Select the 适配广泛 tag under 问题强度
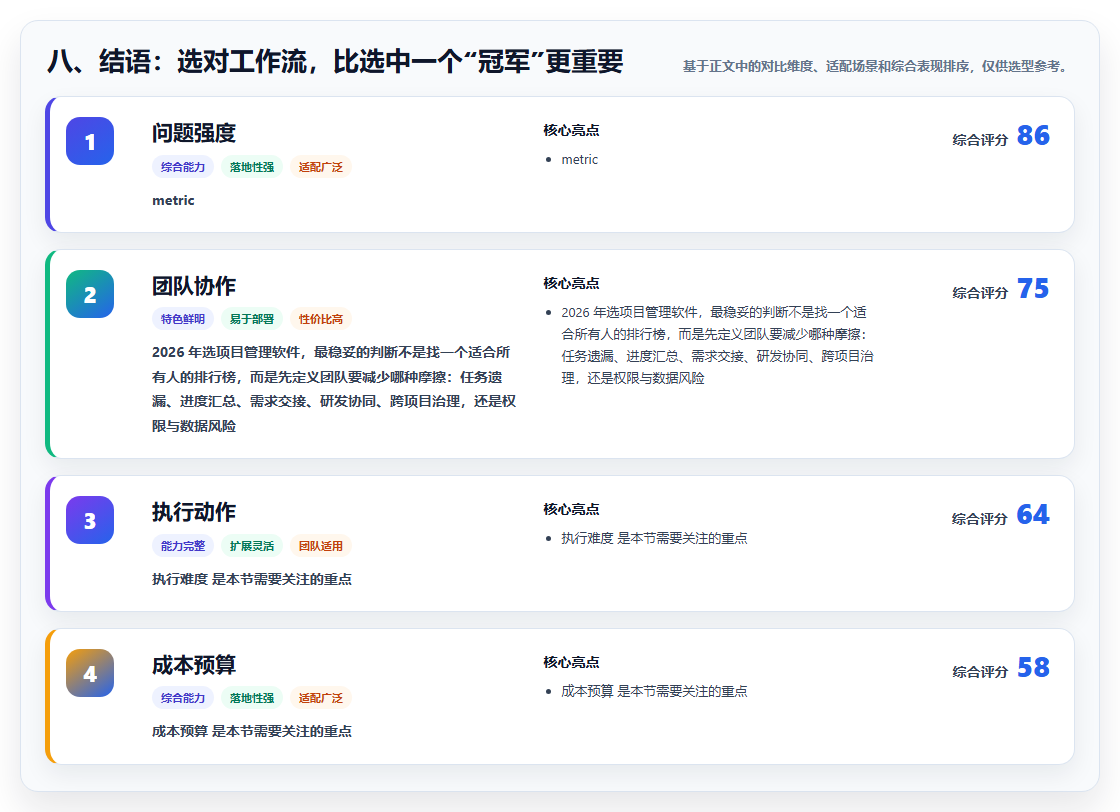The width and height of the screenshot is (1120, 812). pos(321,166)
